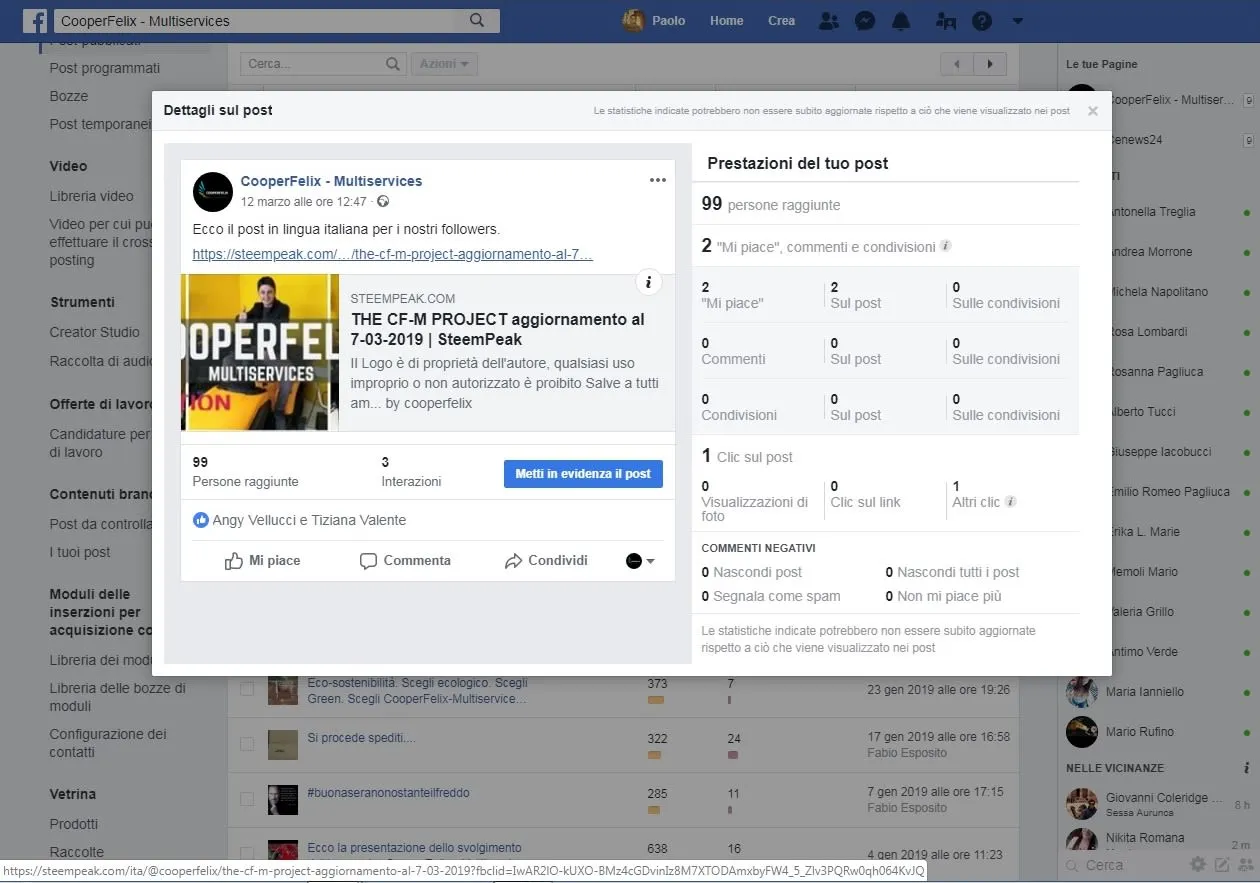This screenshot has height=883, width=1260.
Task: Click the Cerca field in posts list
Action: coord(323,64)
